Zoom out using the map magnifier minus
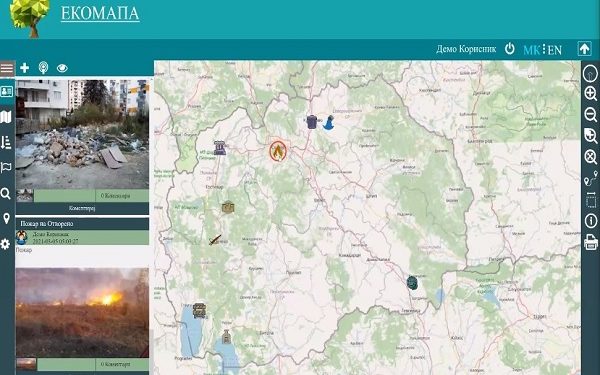Screen dimensions: 600x375 tap(590, 114)
